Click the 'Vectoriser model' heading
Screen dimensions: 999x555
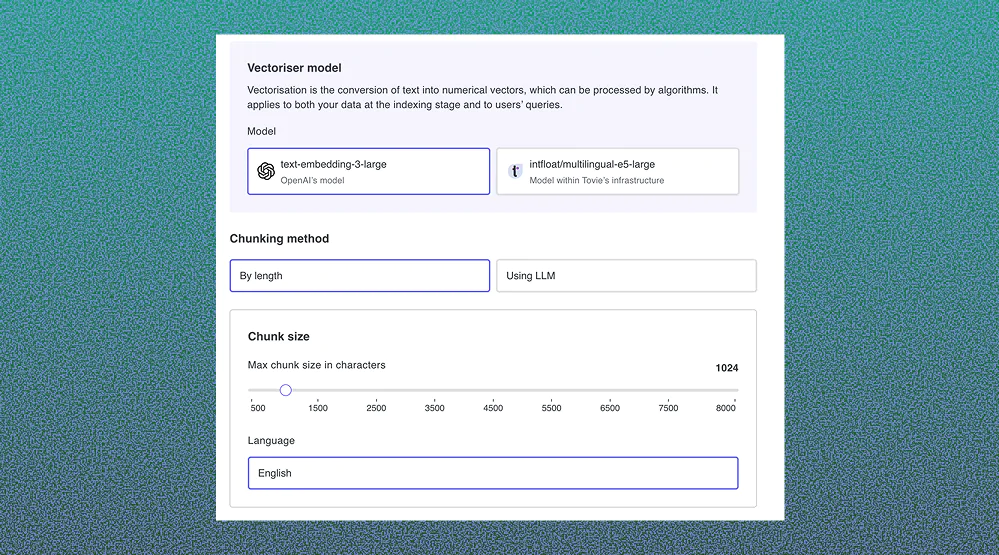[294, 68]
